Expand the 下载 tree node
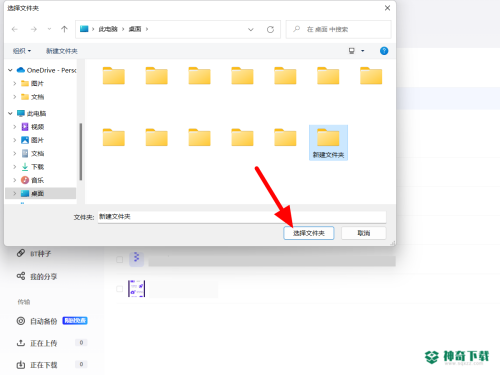500x375 pixels. (x=14, y=167)
